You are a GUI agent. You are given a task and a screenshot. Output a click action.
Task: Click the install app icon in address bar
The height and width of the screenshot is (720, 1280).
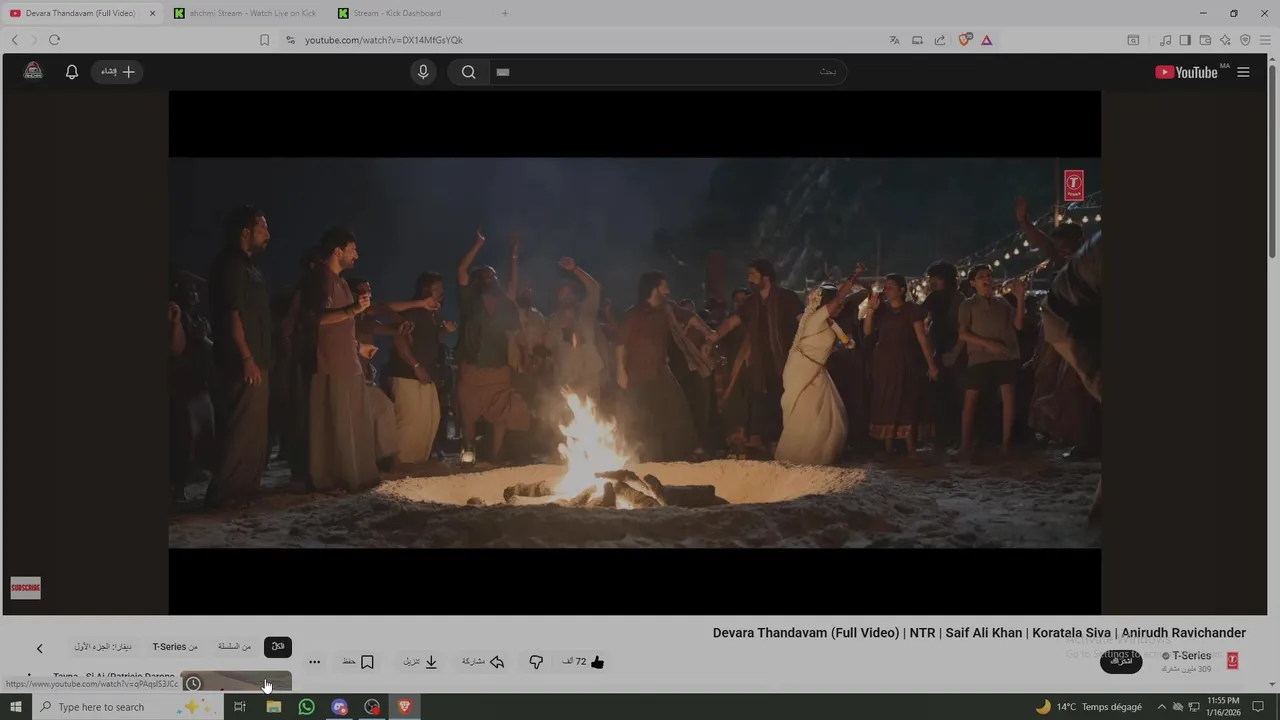pyautogui.click(x=917, y=40)
